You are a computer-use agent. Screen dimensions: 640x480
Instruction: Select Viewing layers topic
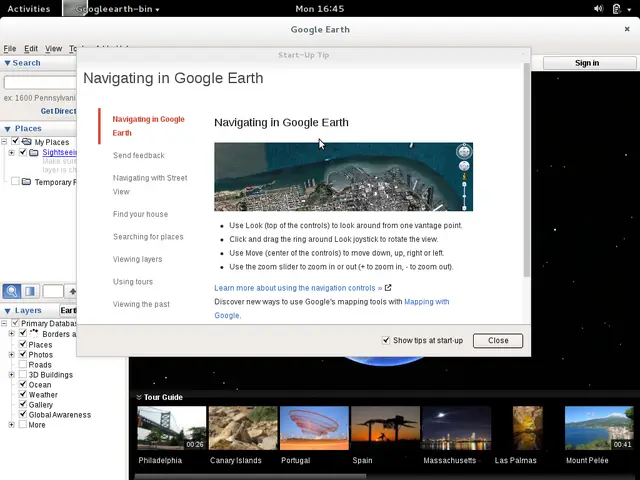(138, 259)
